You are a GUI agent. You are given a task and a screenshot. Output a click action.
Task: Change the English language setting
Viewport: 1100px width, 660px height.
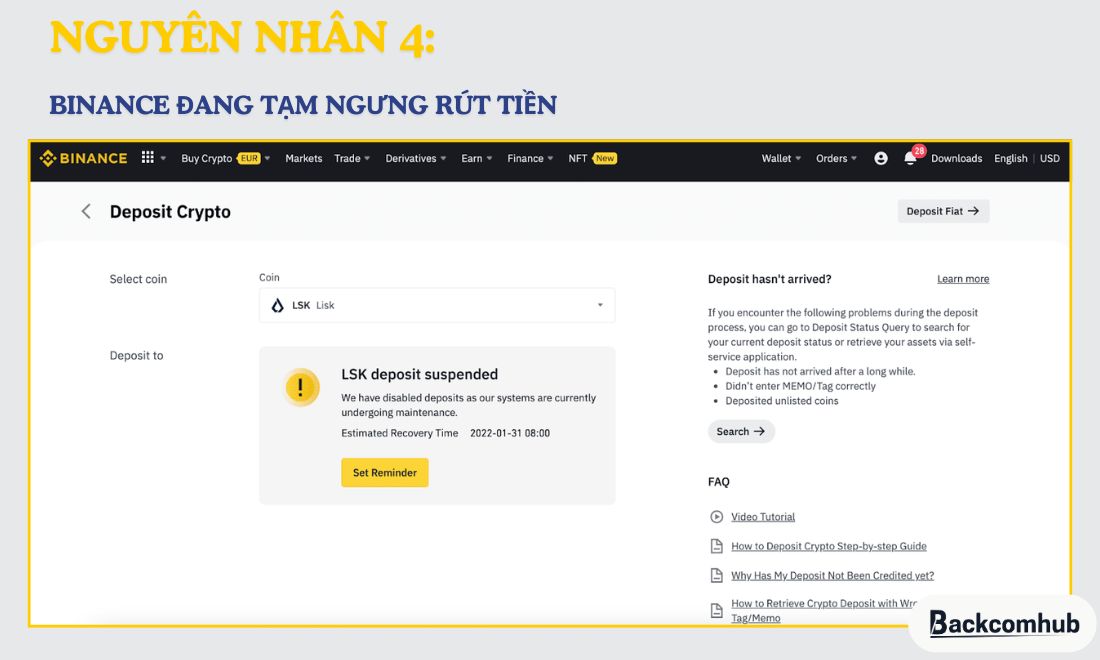pyautogui.click(x=1010, y=159)
